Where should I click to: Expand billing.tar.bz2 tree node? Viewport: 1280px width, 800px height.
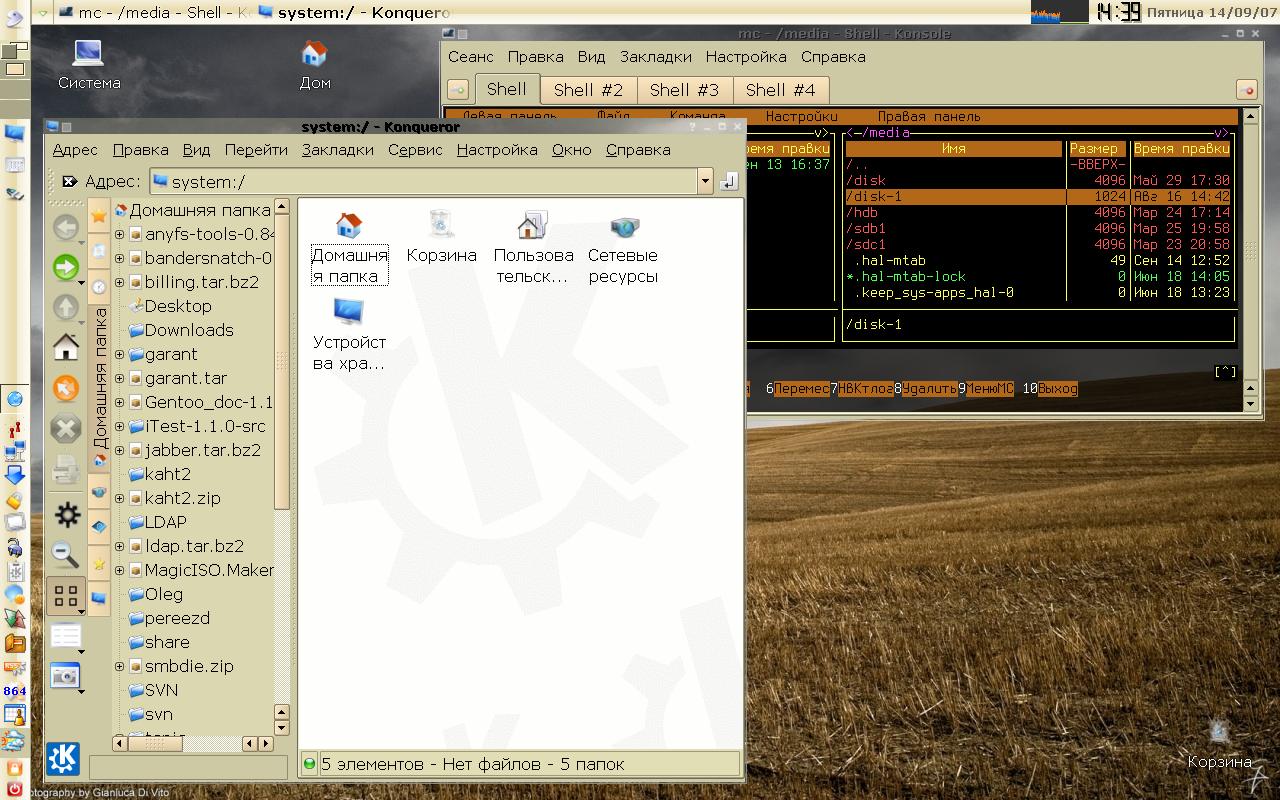click(x=119, y=282)
